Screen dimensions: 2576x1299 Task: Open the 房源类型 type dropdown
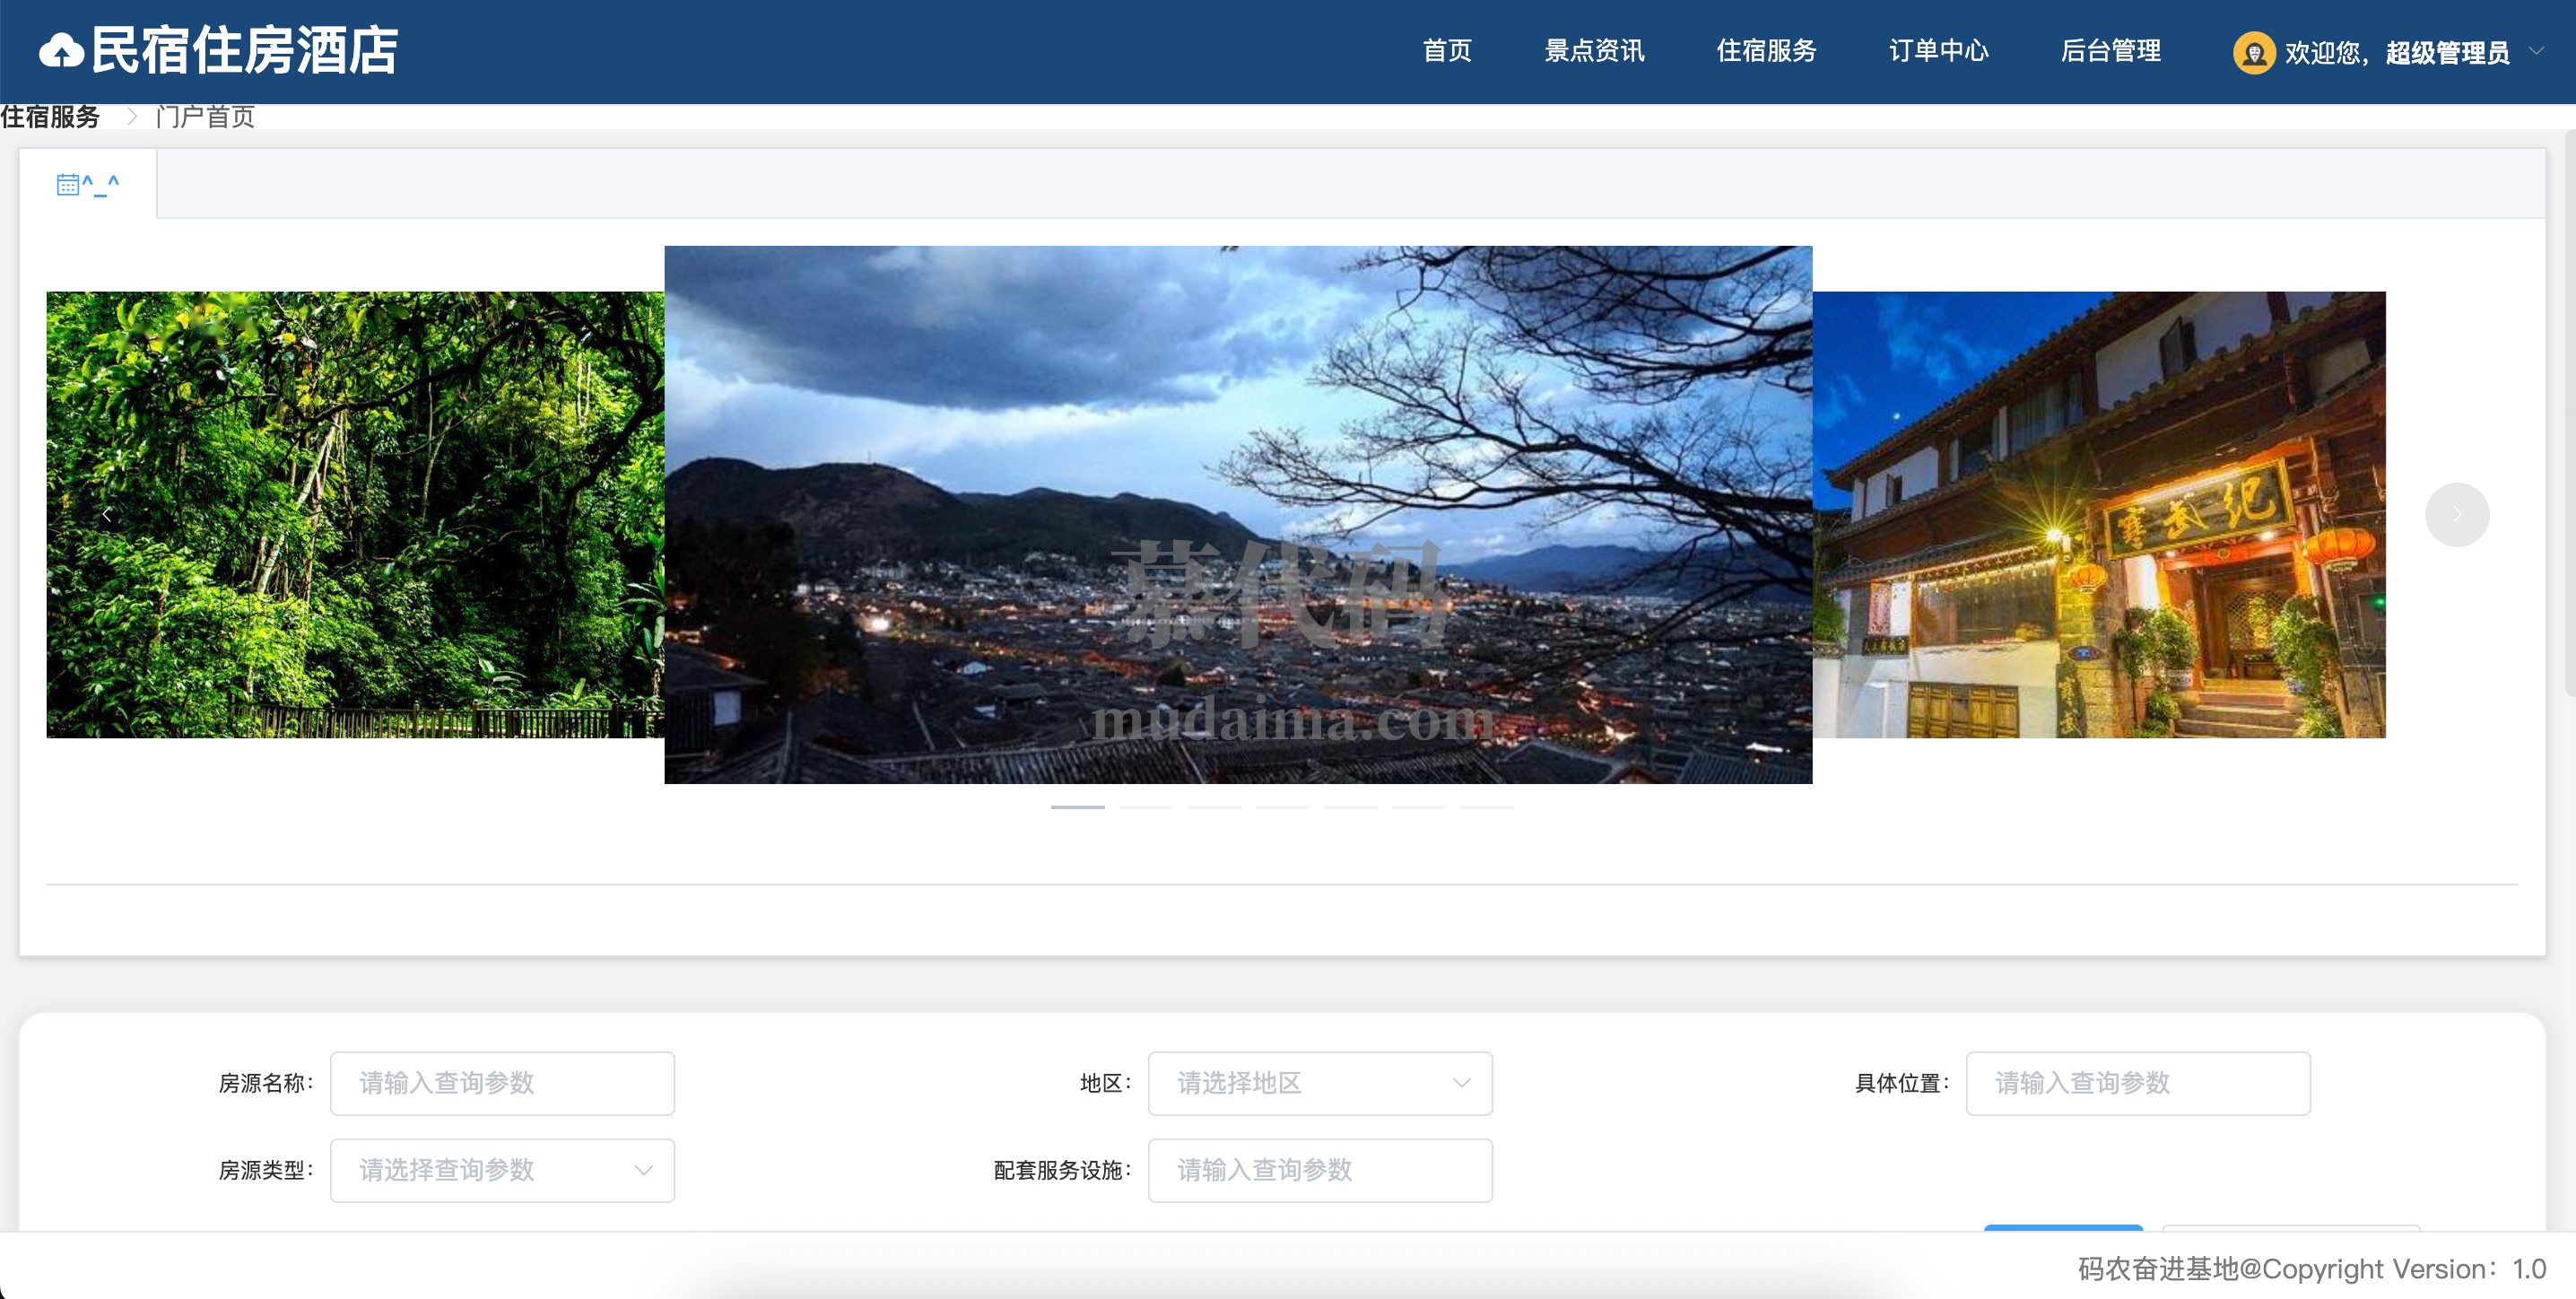coord(502,1170)
